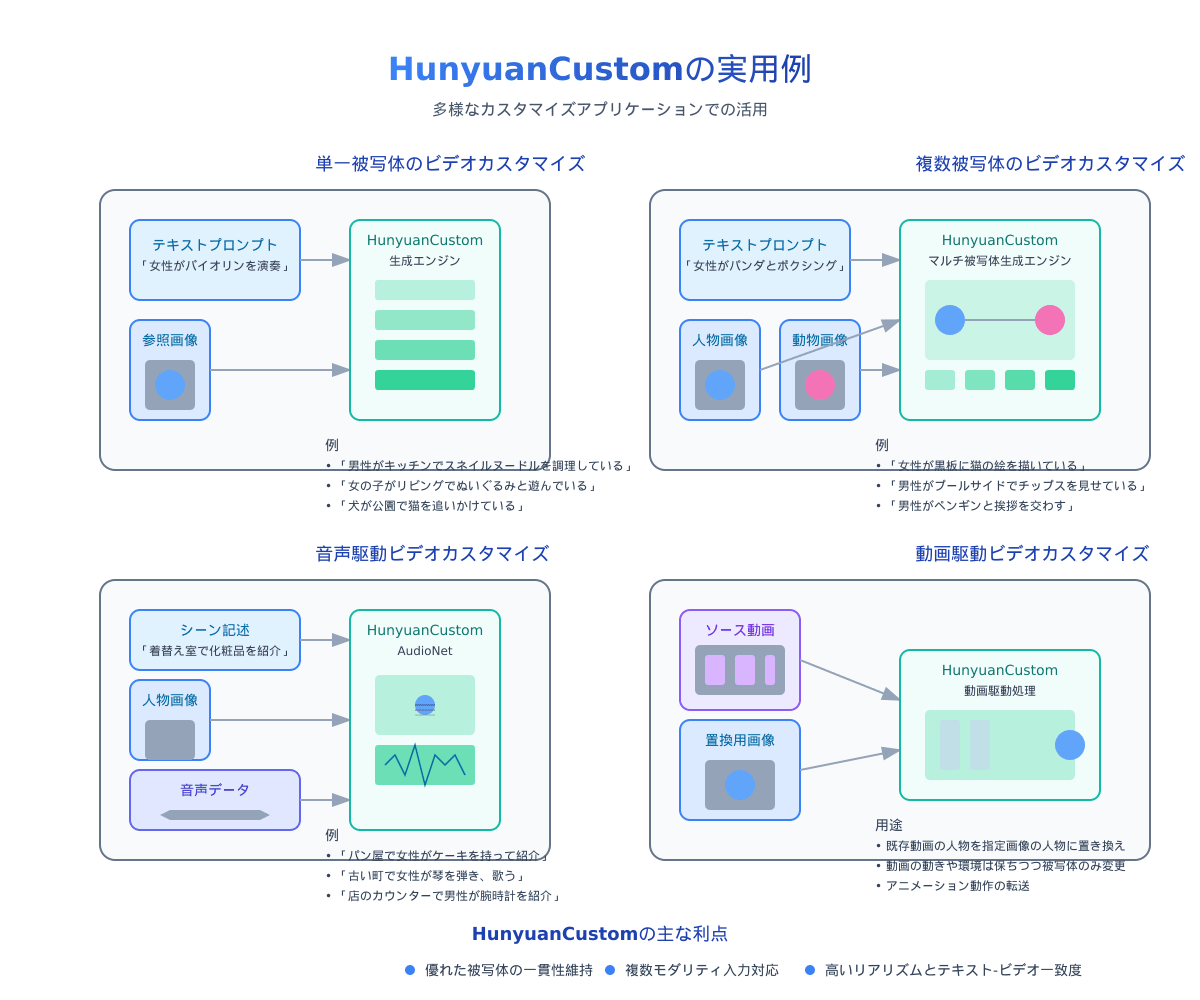Click the 動物画像 label
Screen dimensions: 1200x1000
tap(820, 340)
